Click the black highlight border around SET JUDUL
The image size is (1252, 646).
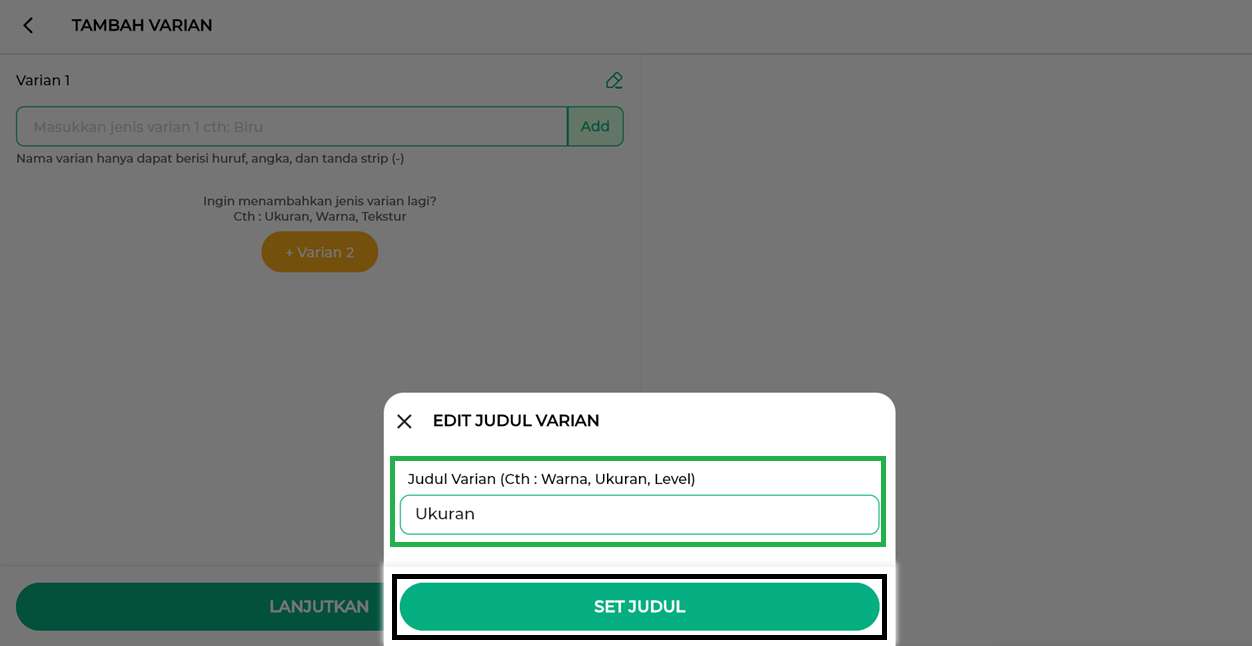(x=638, y=577)
